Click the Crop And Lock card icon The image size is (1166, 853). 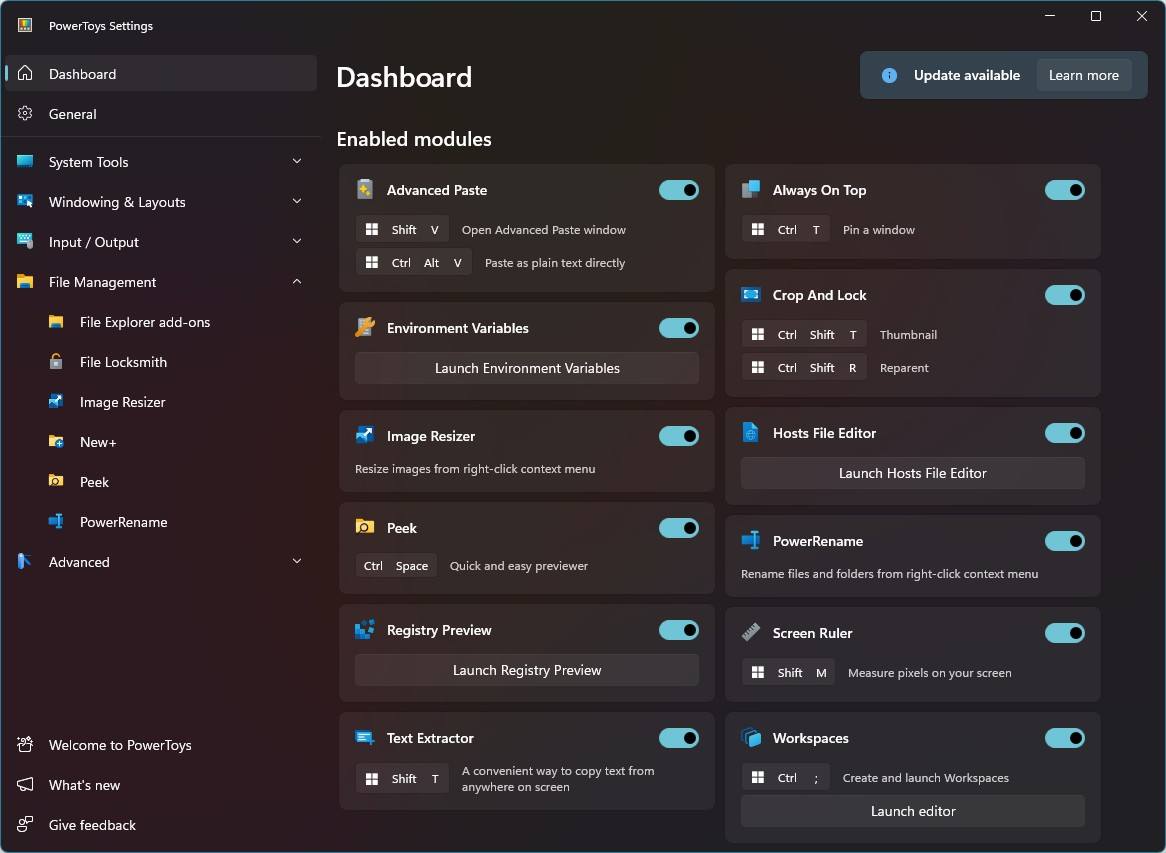(751, 294)
